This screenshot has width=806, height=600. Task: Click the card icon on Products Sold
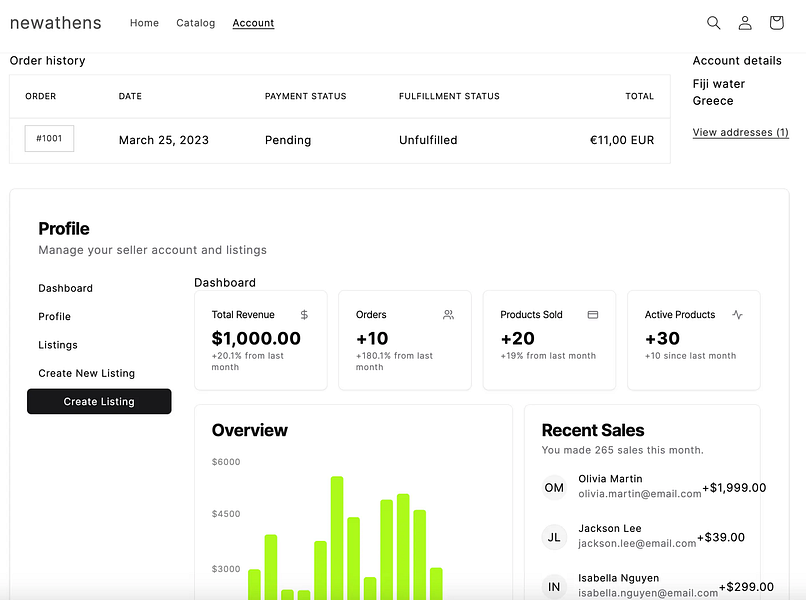[593, 315]
